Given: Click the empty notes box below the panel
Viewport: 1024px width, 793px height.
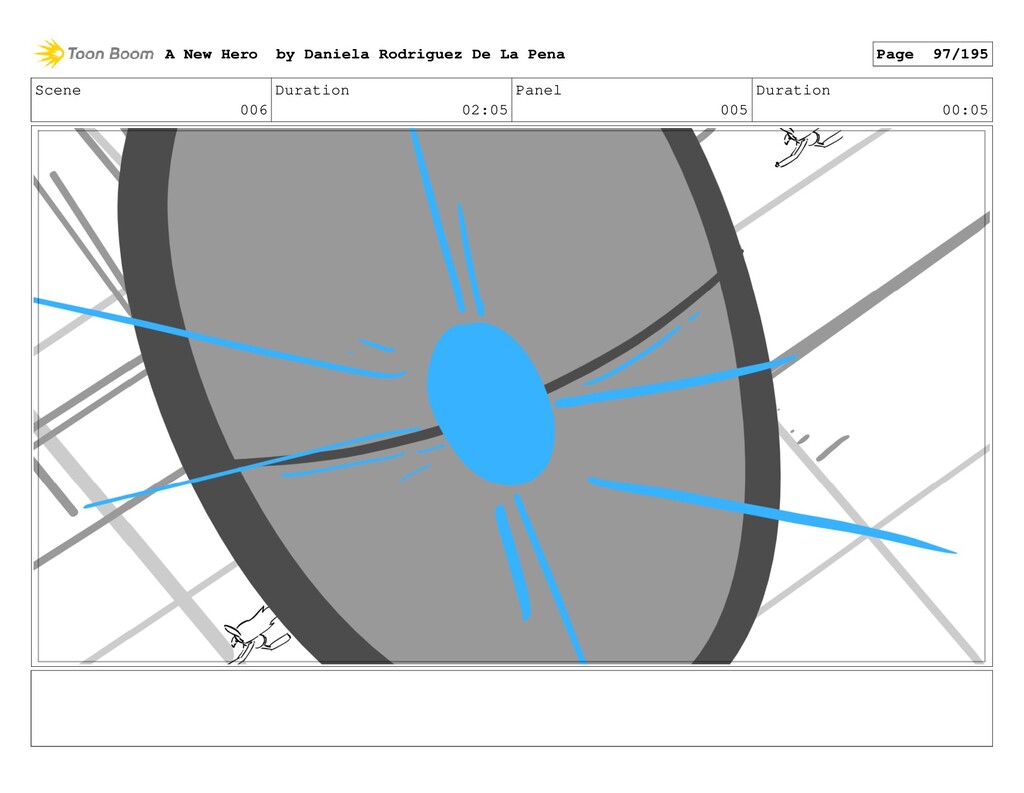Looking at the screenshot, I should [x=511, y=708].
